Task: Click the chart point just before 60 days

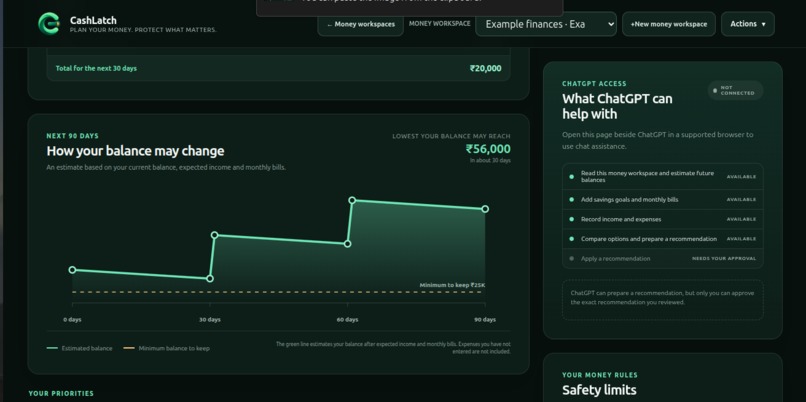Action: pos(347,244)
